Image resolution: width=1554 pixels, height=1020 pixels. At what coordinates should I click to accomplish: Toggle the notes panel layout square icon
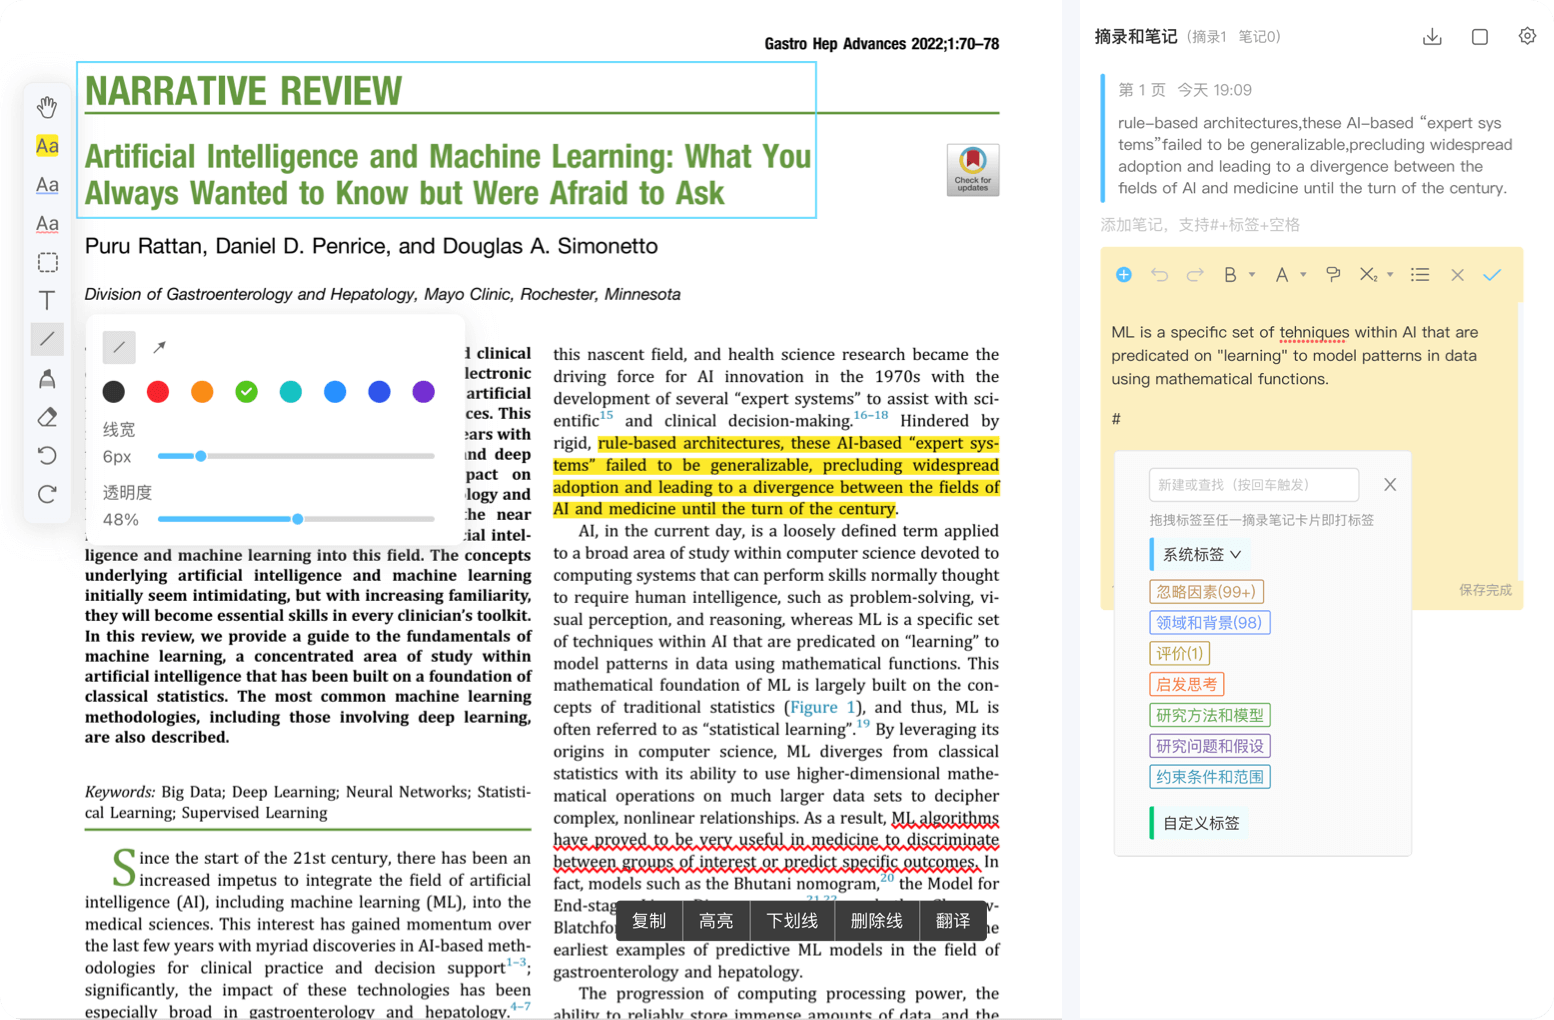point(1480,37)
